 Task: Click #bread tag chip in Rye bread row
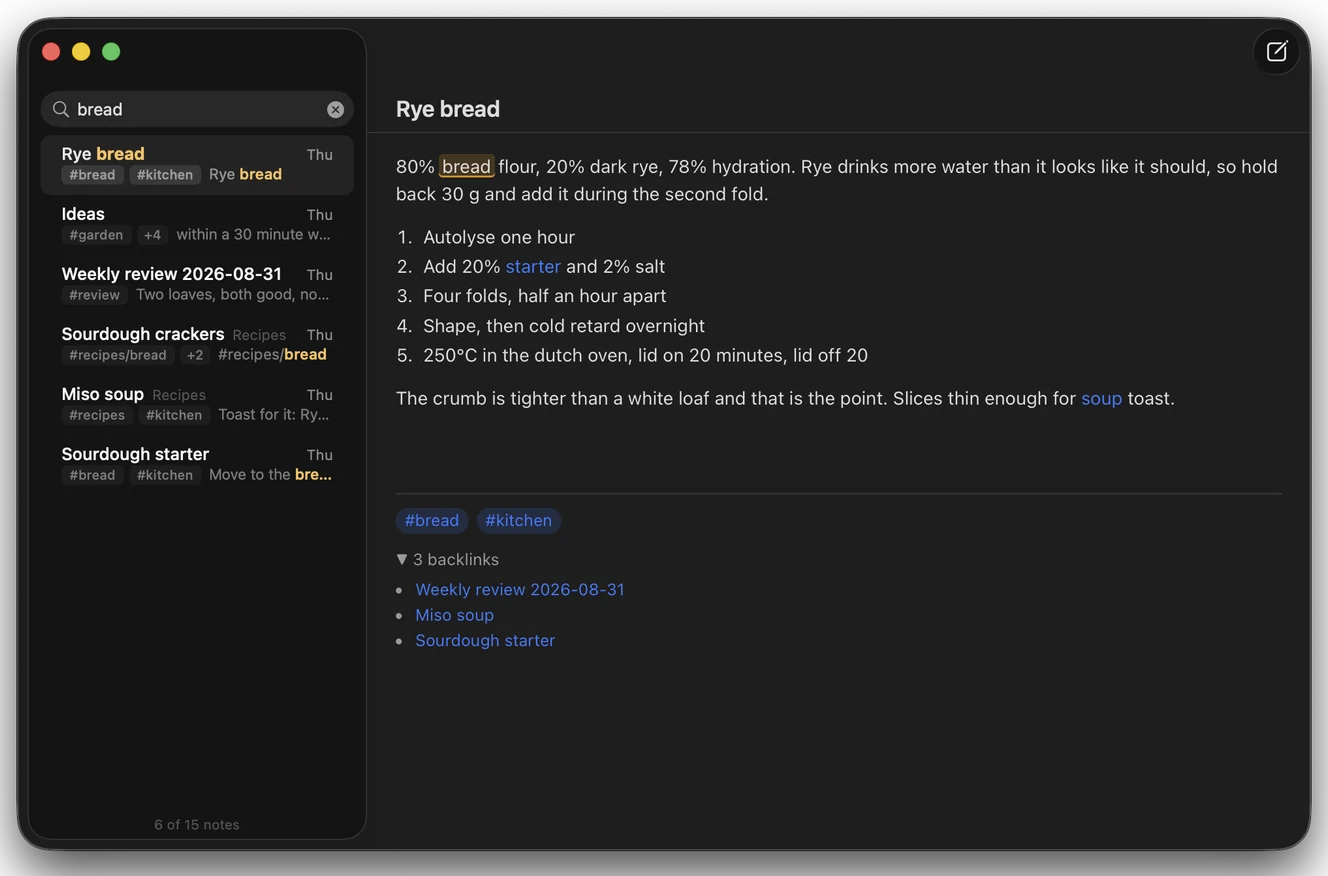point(92,175)
